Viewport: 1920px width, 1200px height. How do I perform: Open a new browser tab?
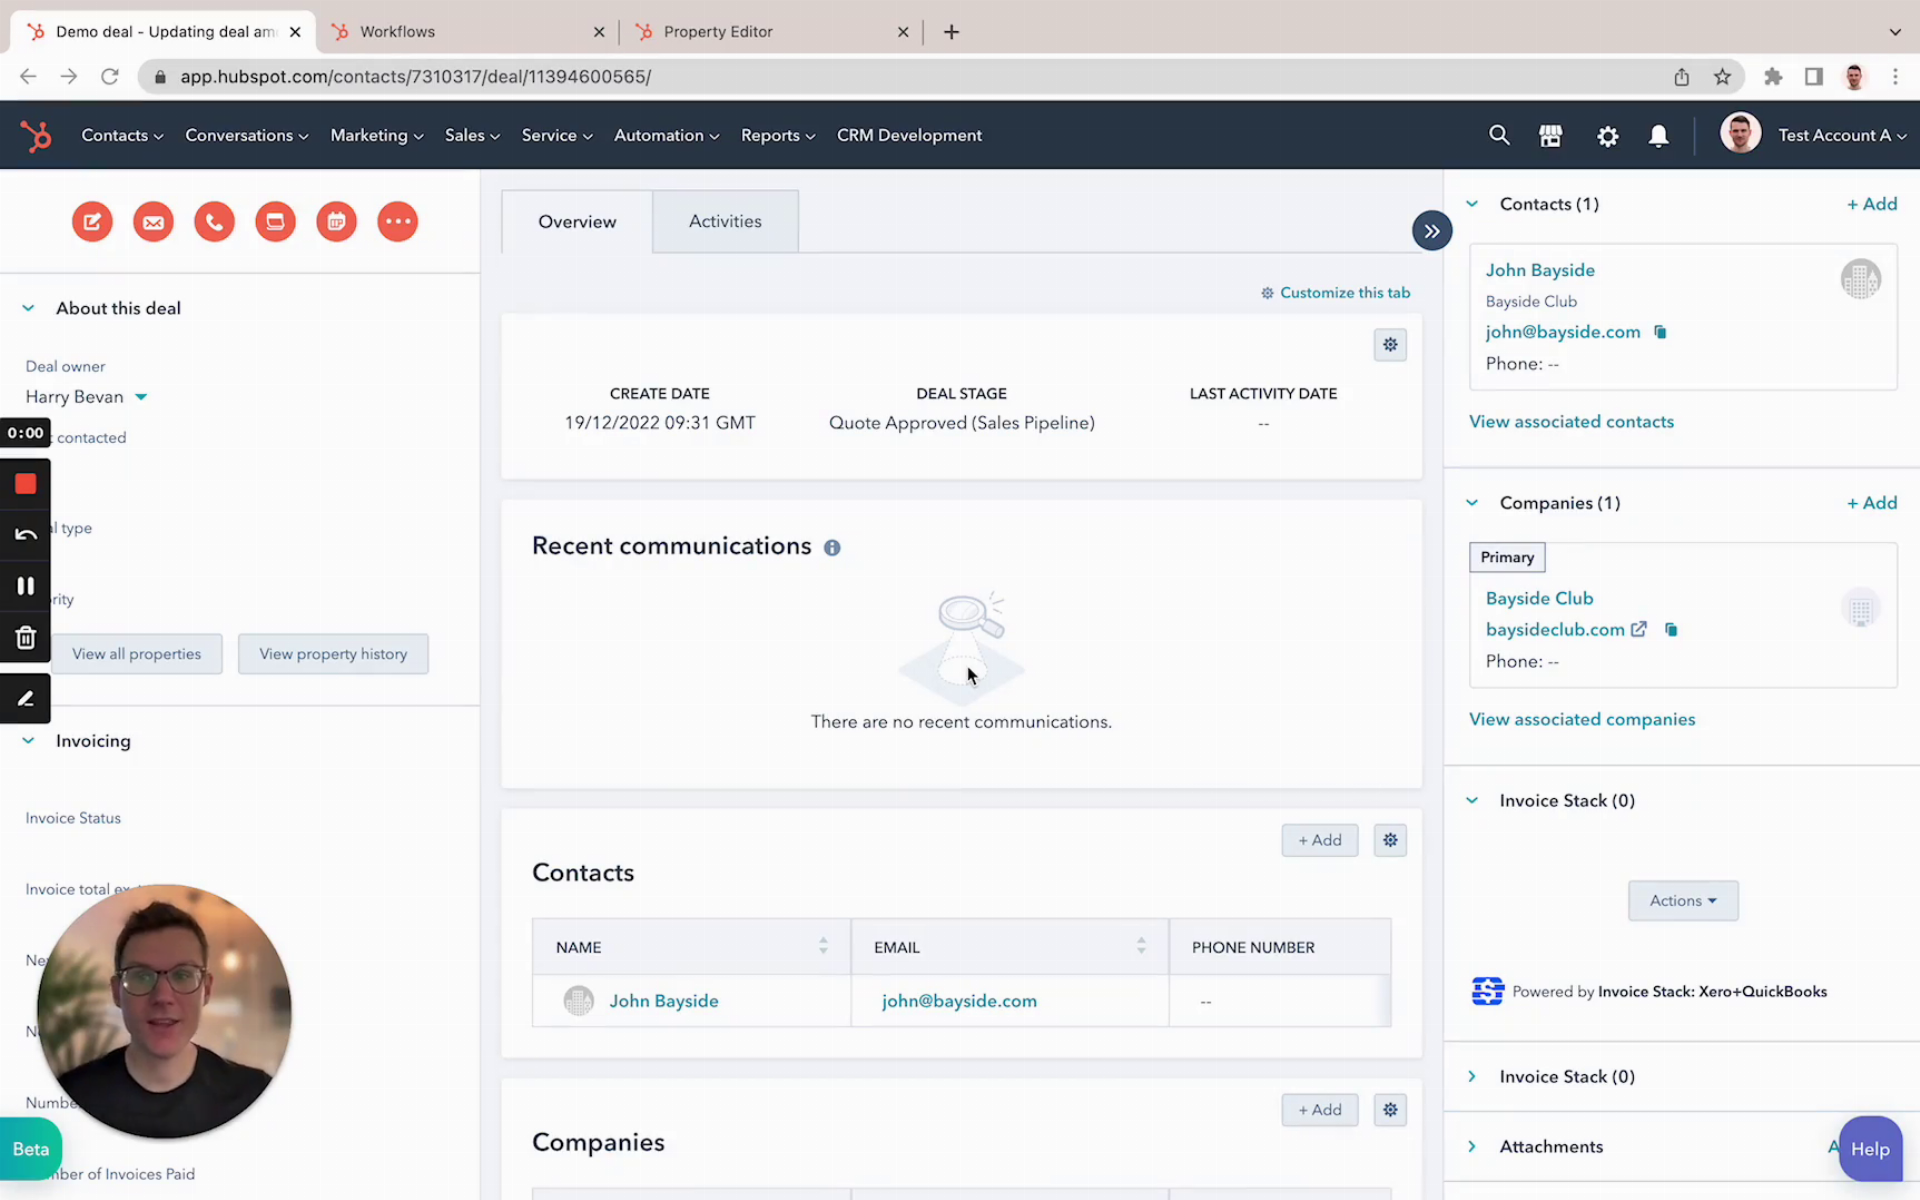pyautogui.click(x=951, y=32)
